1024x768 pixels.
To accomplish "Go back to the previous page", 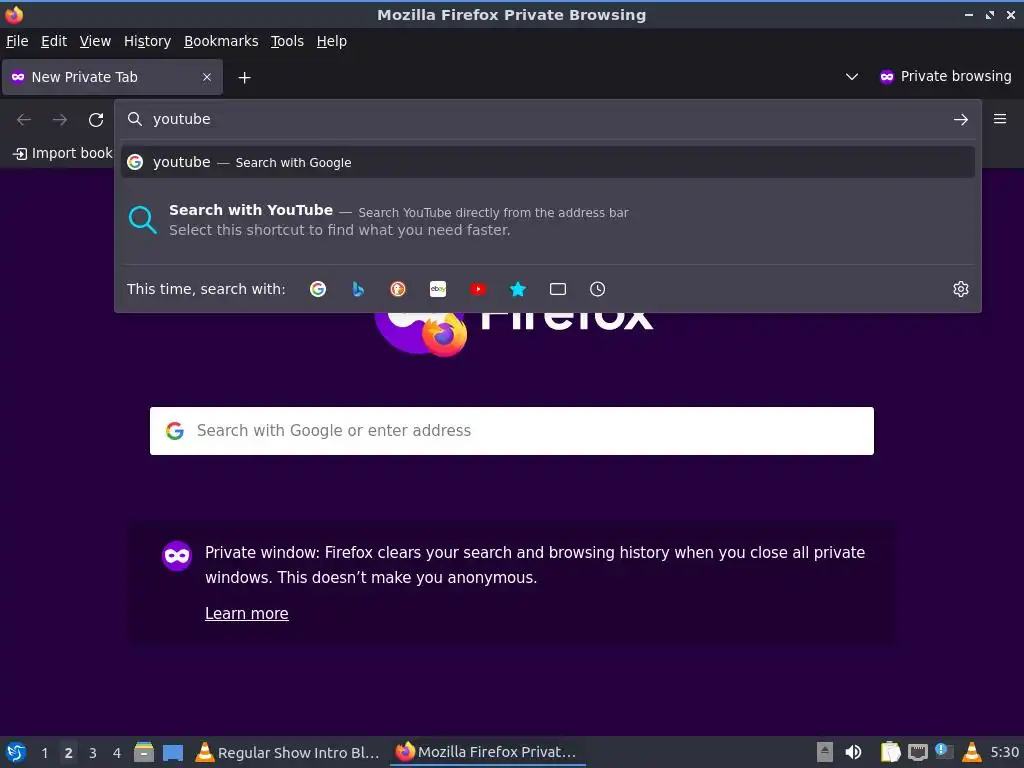I will point(24,120).
